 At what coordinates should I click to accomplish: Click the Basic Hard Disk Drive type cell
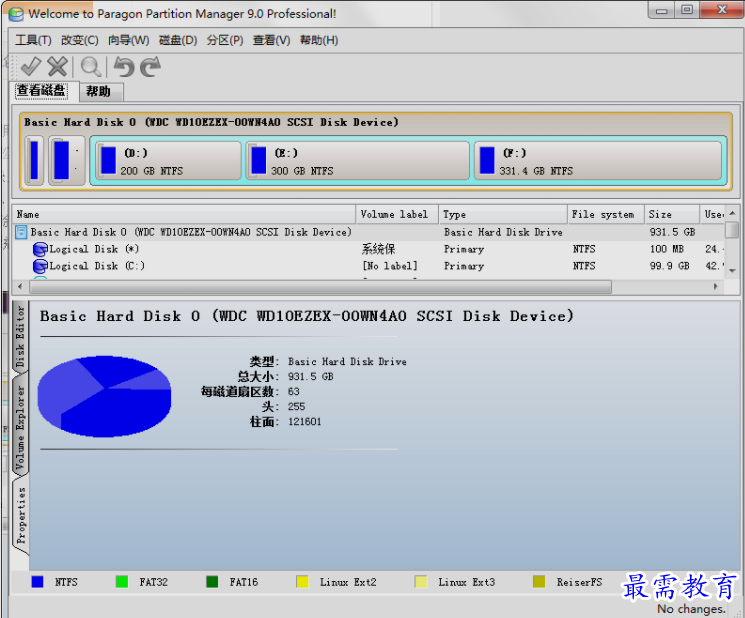503,232
